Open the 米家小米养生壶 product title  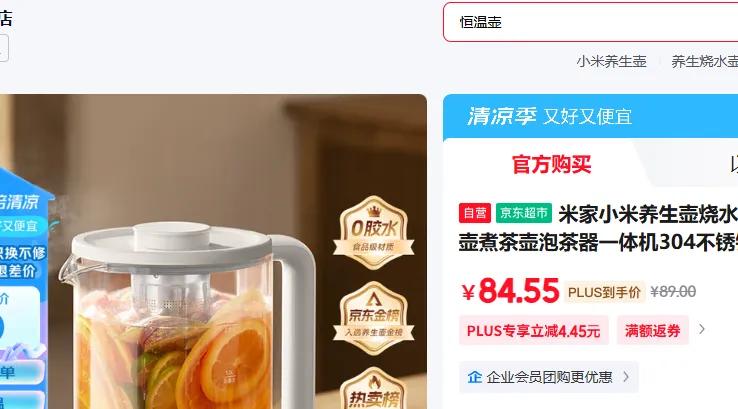[x=599, y=228]
